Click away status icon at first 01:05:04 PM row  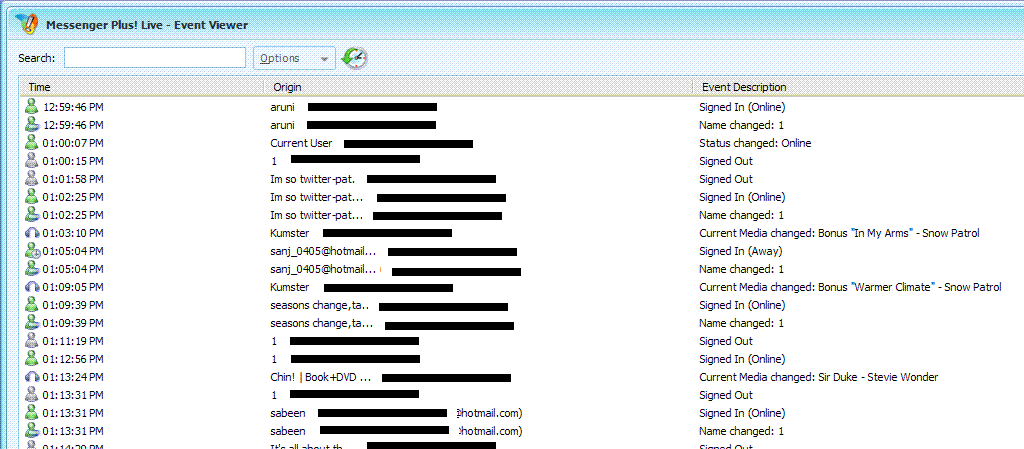[32, 251]
